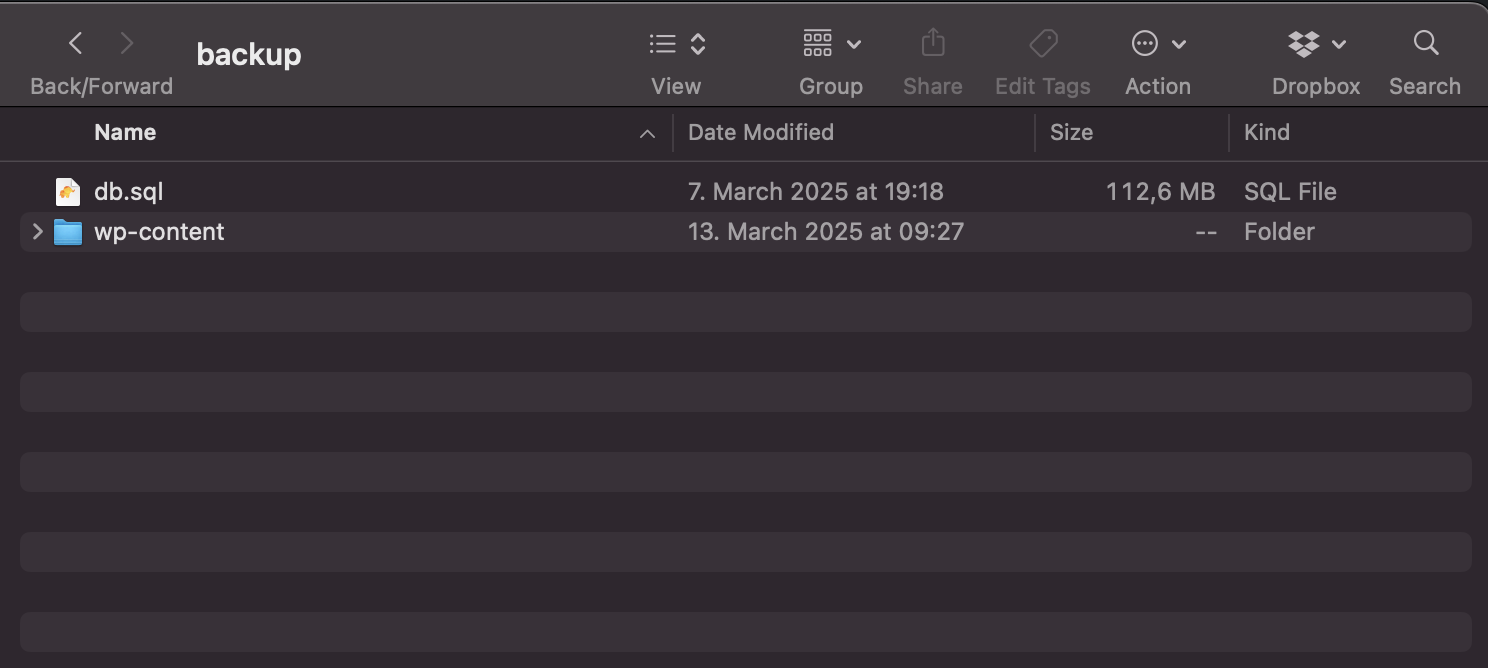Screen dimensions: 1488x668
Task: Sort by Size column header
Action: tap(1071, 133)
